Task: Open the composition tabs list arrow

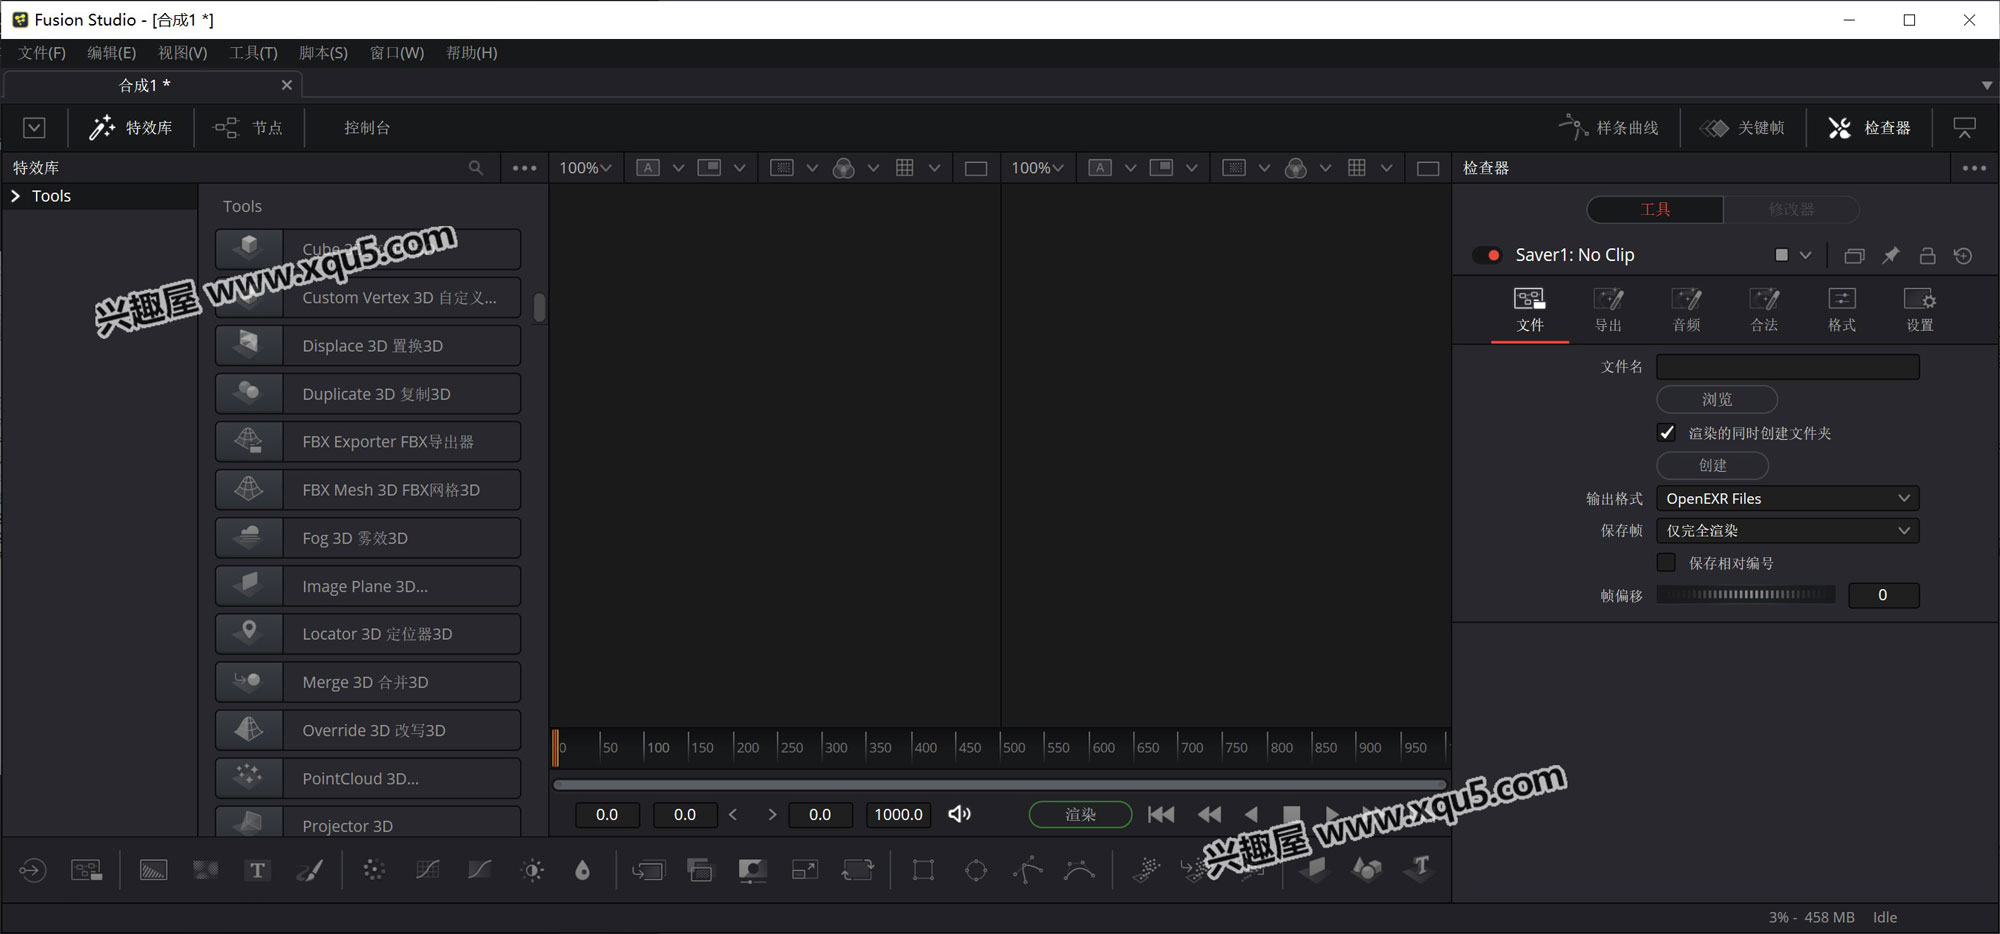Action: (x=1986, y=85)
